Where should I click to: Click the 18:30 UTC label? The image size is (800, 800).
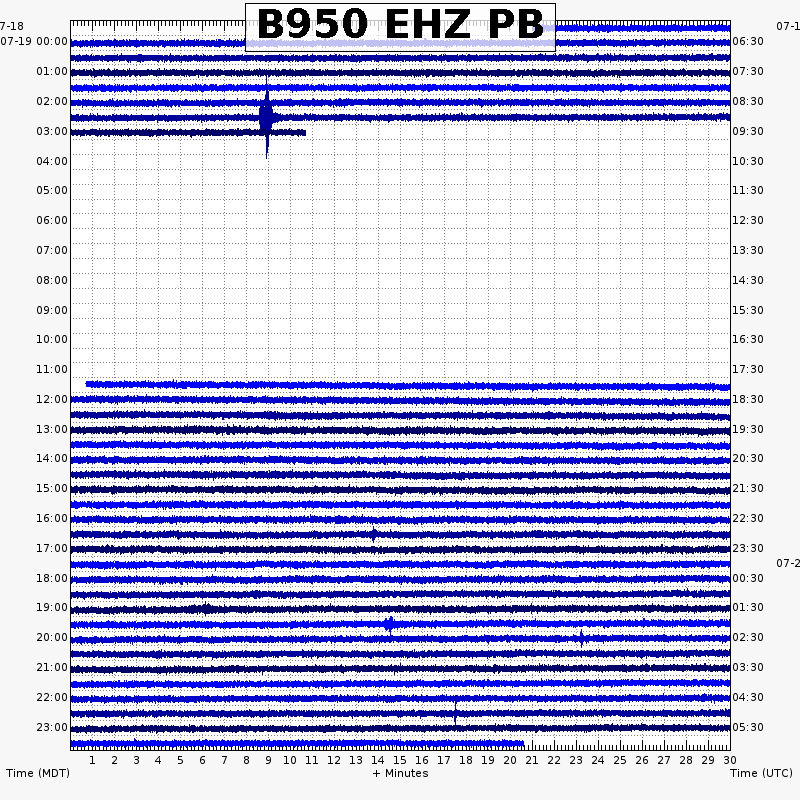coord(748,399)
